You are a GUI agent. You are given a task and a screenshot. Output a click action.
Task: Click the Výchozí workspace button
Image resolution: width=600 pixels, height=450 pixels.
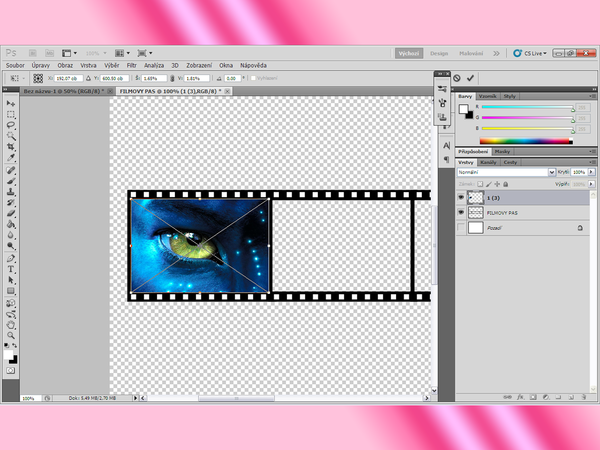(407, 52)
